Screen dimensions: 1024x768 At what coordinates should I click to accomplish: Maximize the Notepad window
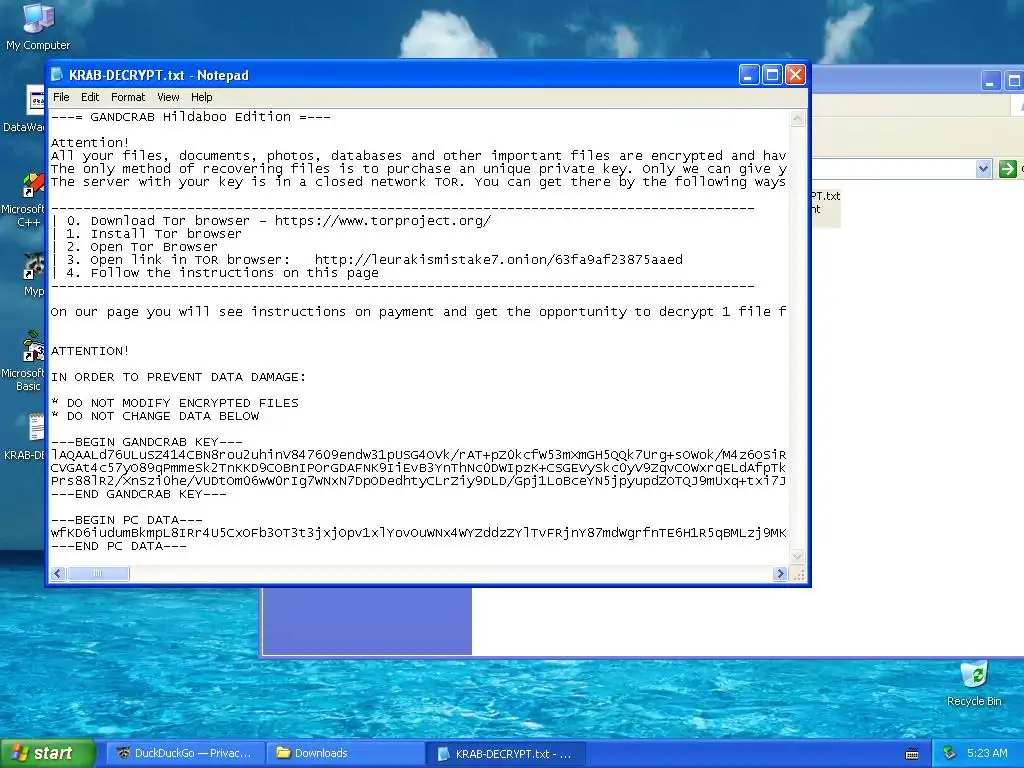[x=772, y=75]
